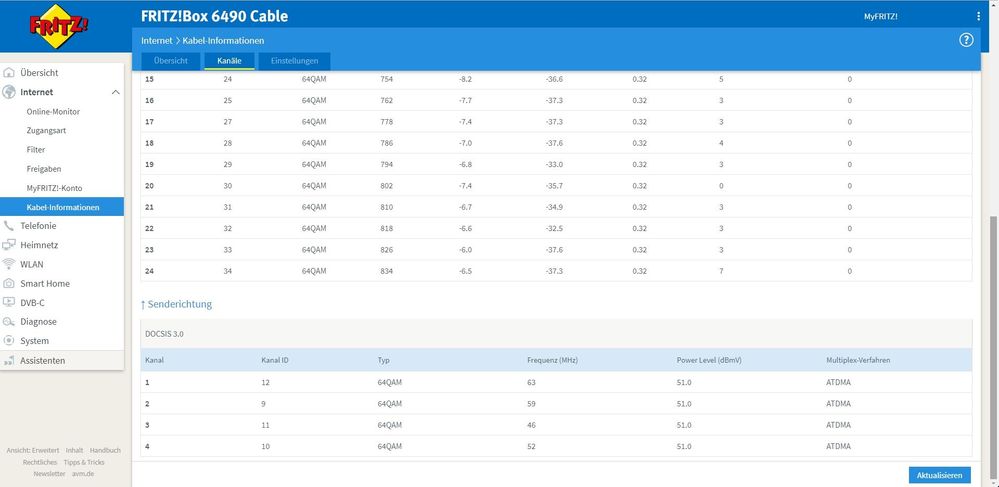Open MyFRITZ!-Konto in the sidebar
This screenshot has width=999, height=487.
click(54, 188)
